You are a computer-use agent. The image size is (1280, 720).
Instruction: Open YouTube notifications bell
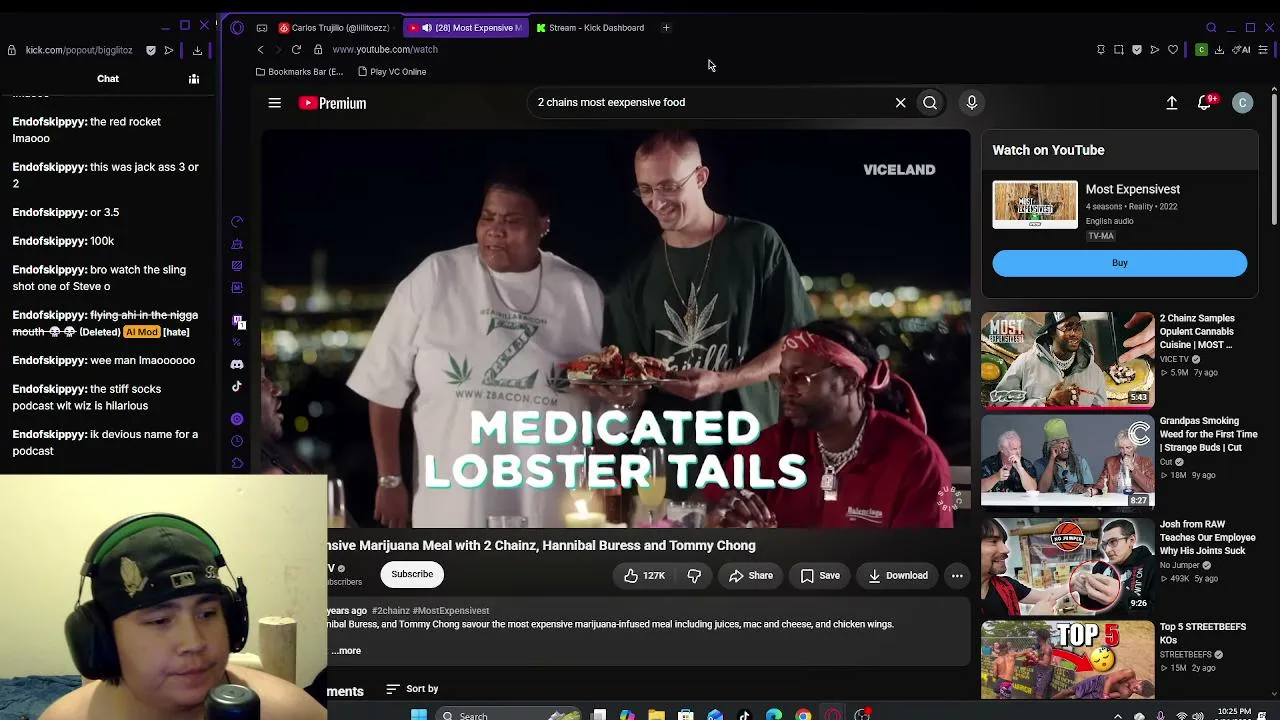[1205, 102]
